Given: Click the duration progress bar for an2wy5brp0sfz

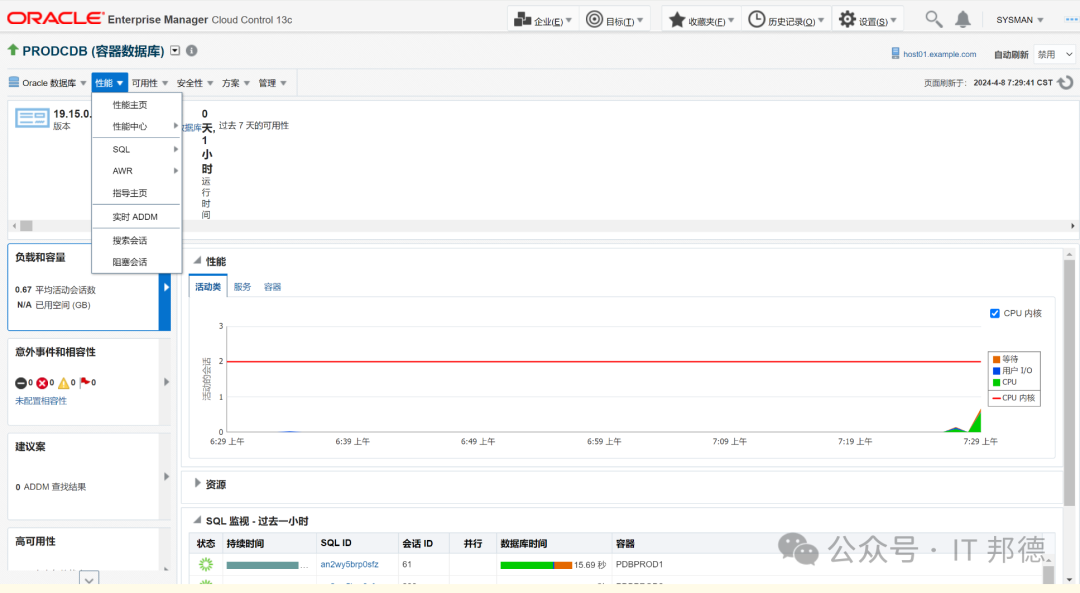Looking at the screenshot, I should coord(262,565).
